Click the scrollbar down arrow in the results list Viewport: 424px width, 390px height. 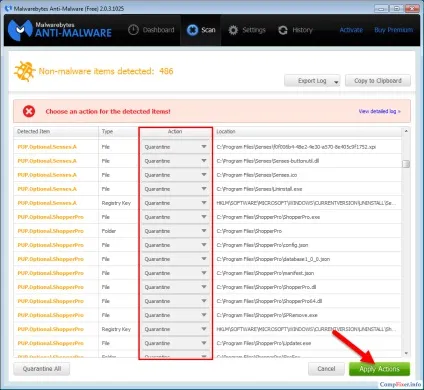(x=406, y=353)
